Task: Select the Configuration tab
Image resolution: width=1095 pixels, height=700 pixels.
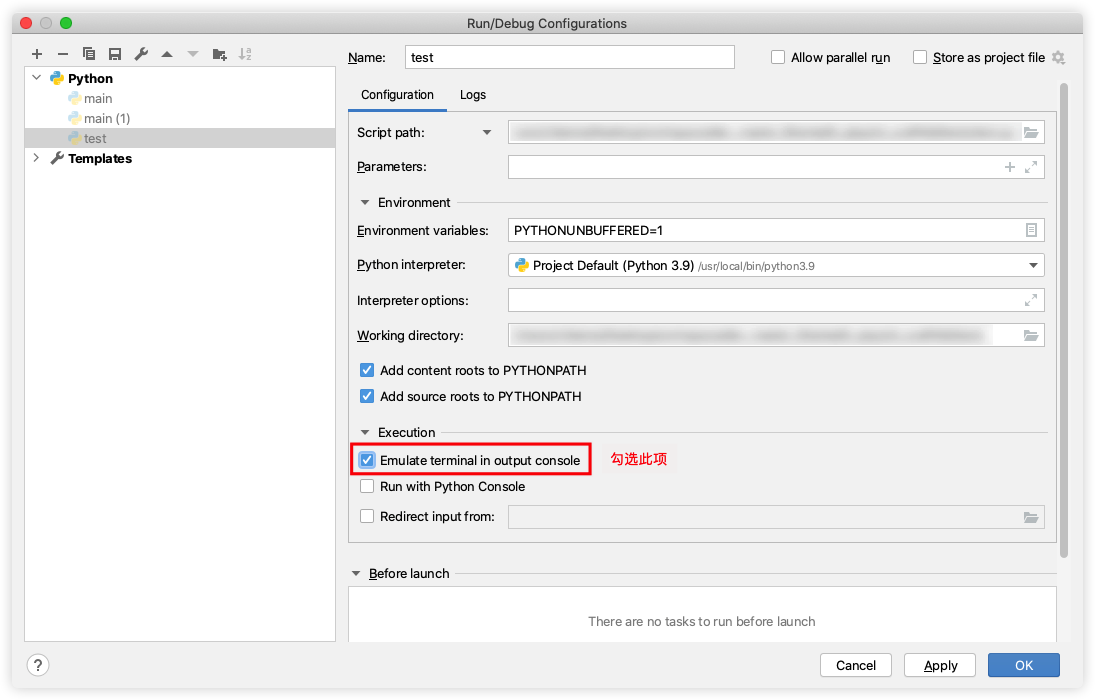Action: click(x=397, y=95)
